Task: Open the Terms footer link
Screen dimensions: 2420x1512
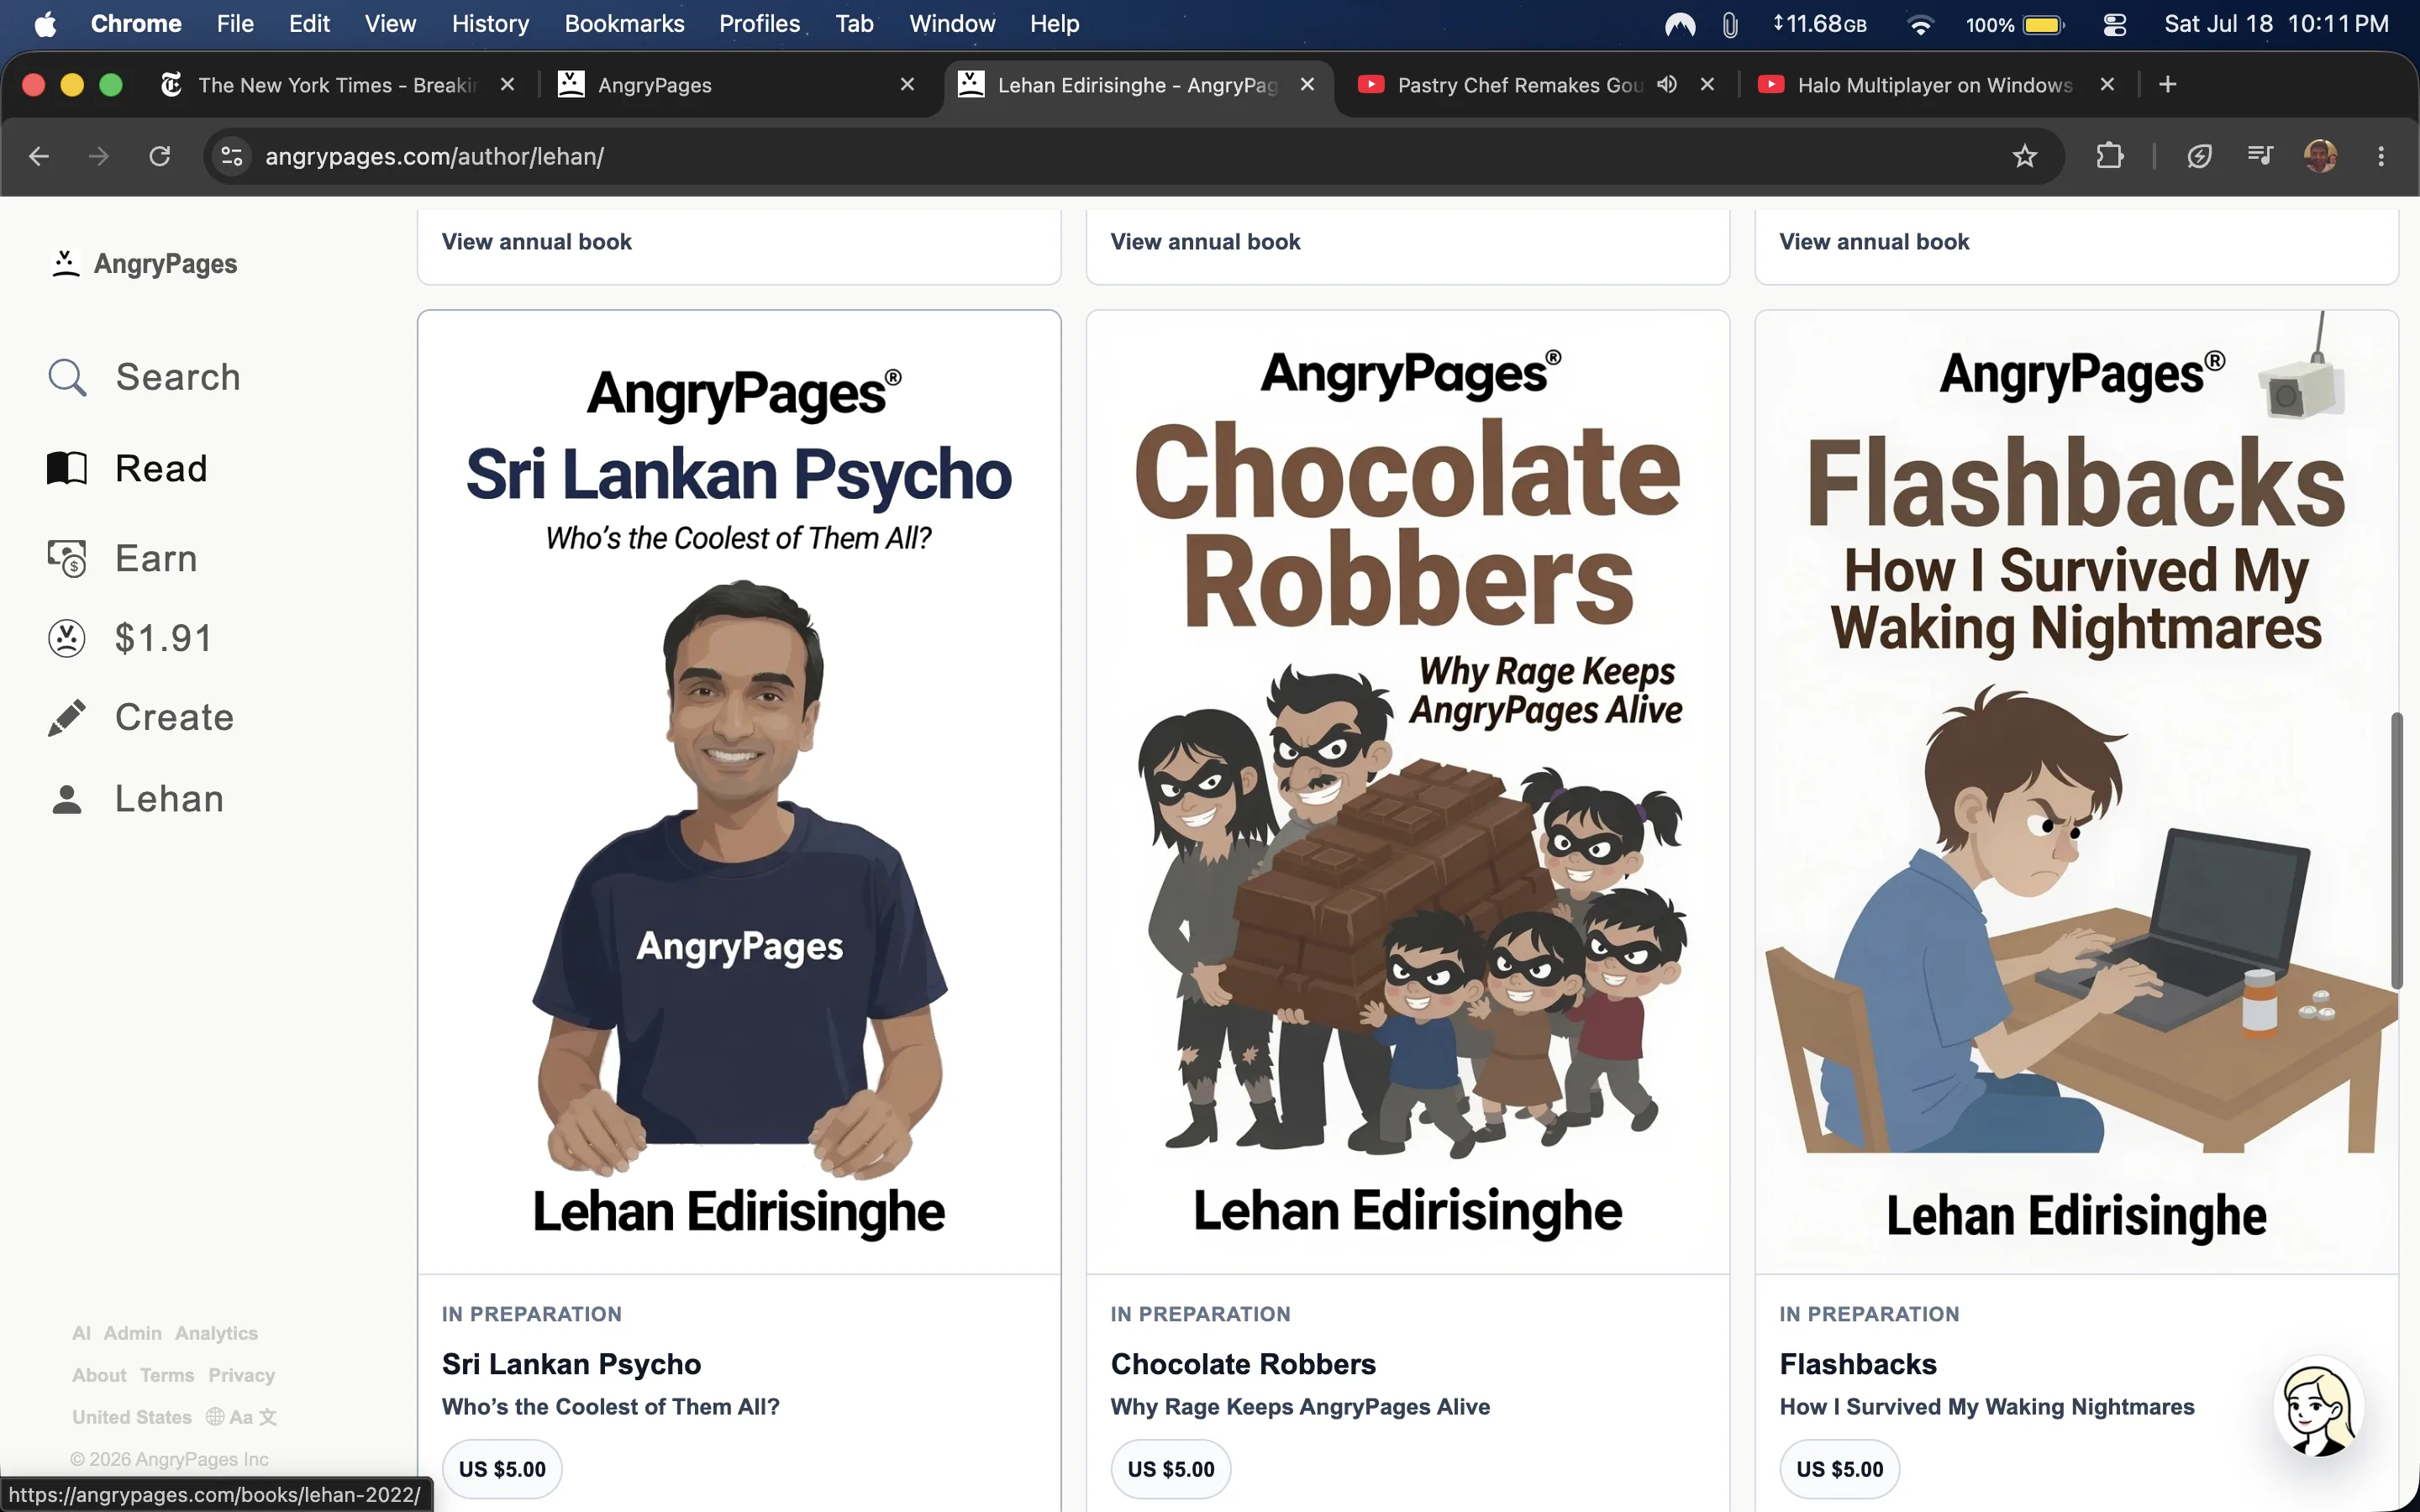Action: click(167, 1375)
